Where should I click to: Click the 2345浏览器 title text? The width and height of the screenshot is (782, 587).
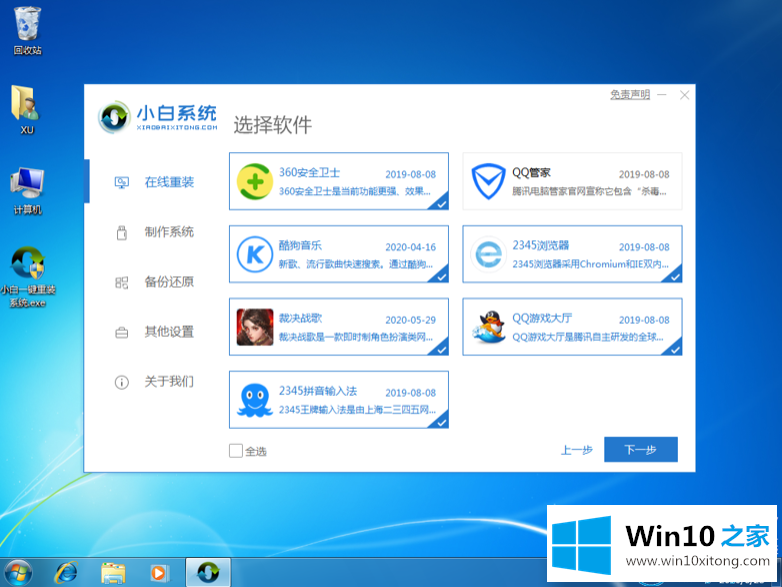pos(541,245)
